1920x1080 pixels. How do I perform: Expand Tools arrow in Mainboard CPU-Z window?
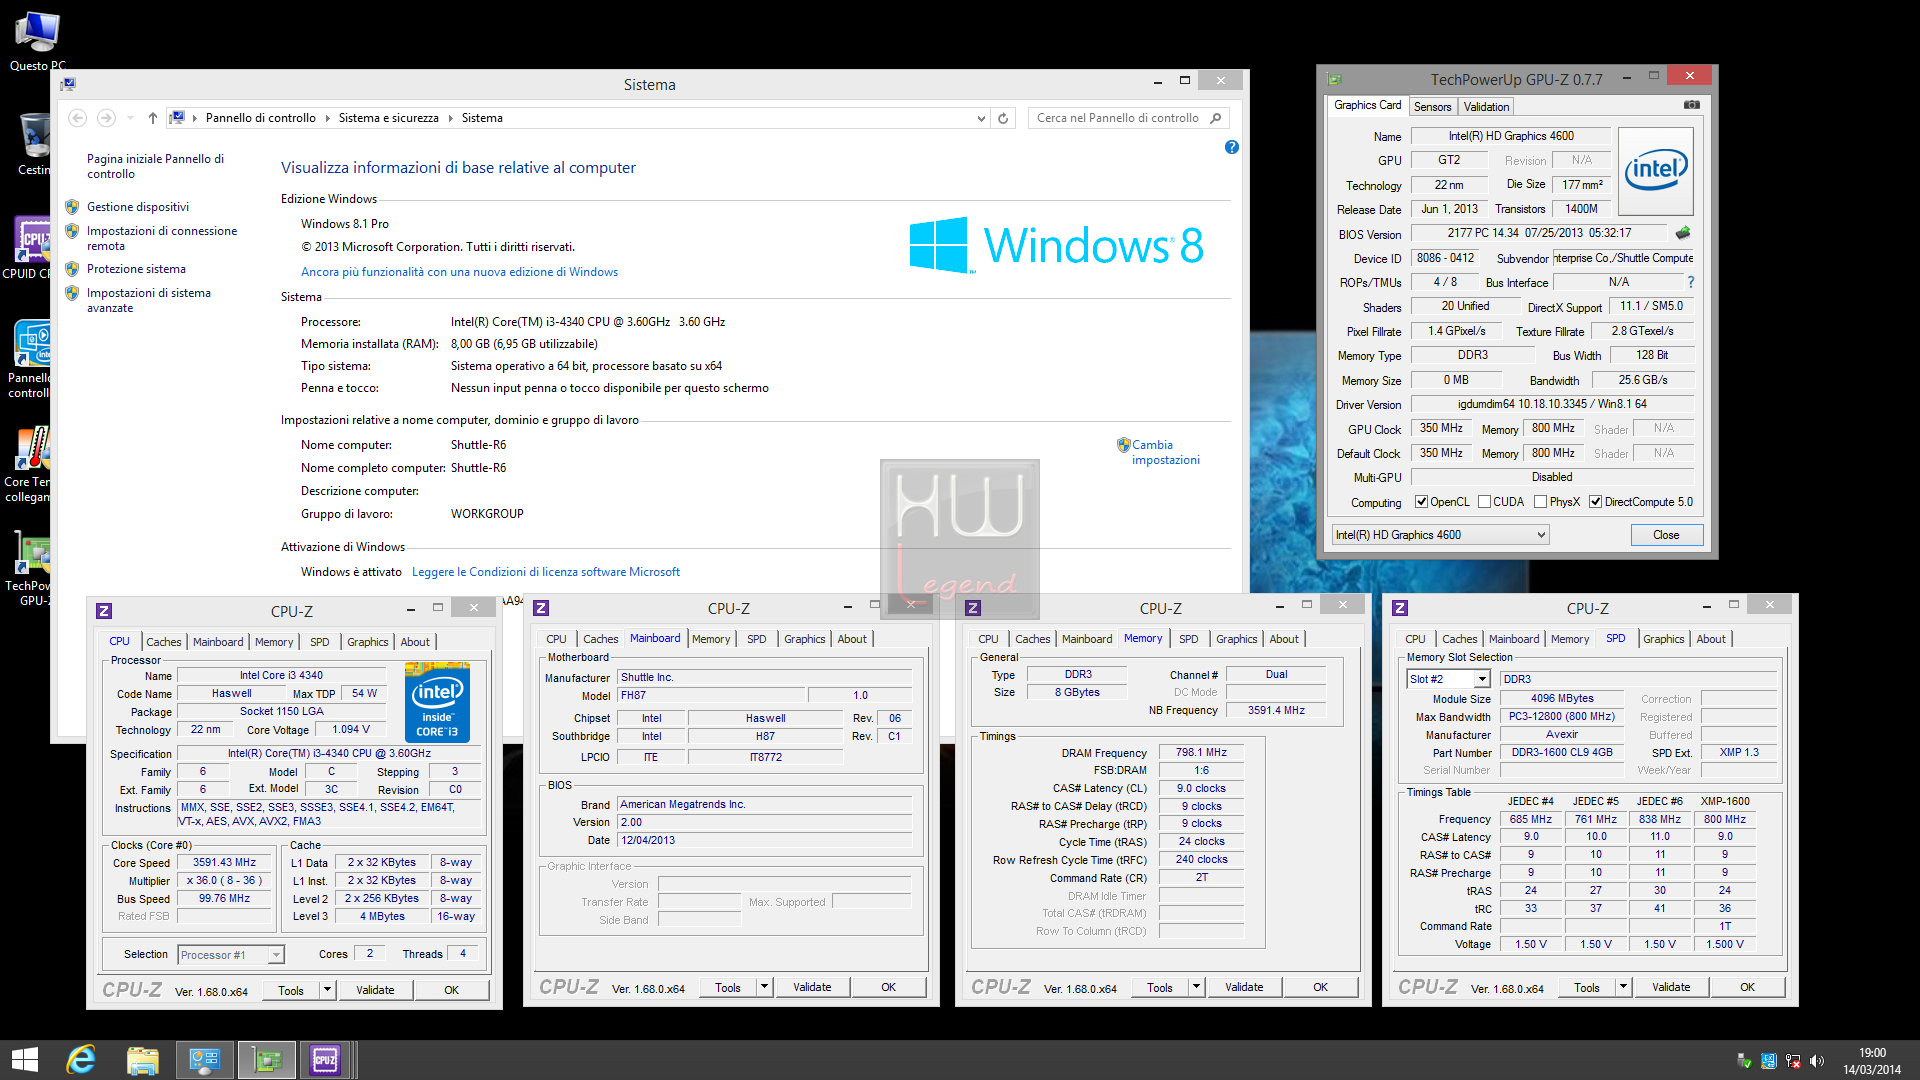[x=764, y=987]
